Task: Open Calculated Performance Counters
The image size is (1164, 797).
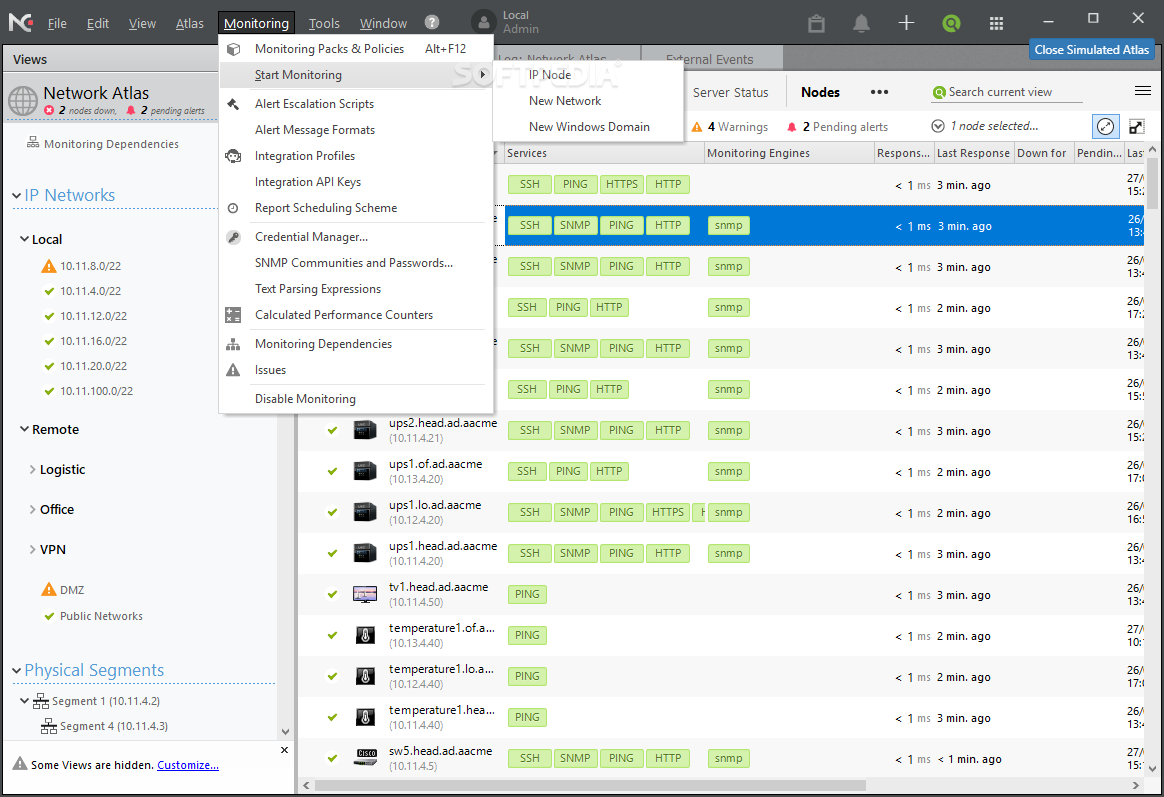Action: click(356, 315)
